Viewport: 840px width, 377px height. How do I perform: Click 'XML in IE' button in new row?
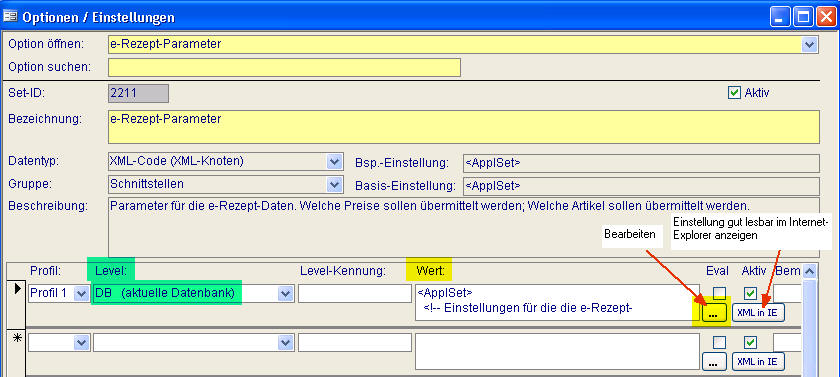coord(758,361)
